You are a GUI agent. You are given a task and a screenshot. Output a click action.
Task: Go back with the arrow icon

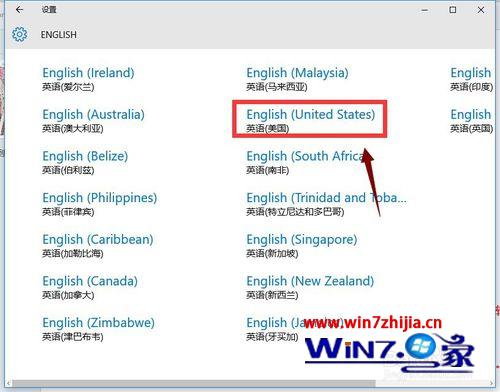point(19,10)
